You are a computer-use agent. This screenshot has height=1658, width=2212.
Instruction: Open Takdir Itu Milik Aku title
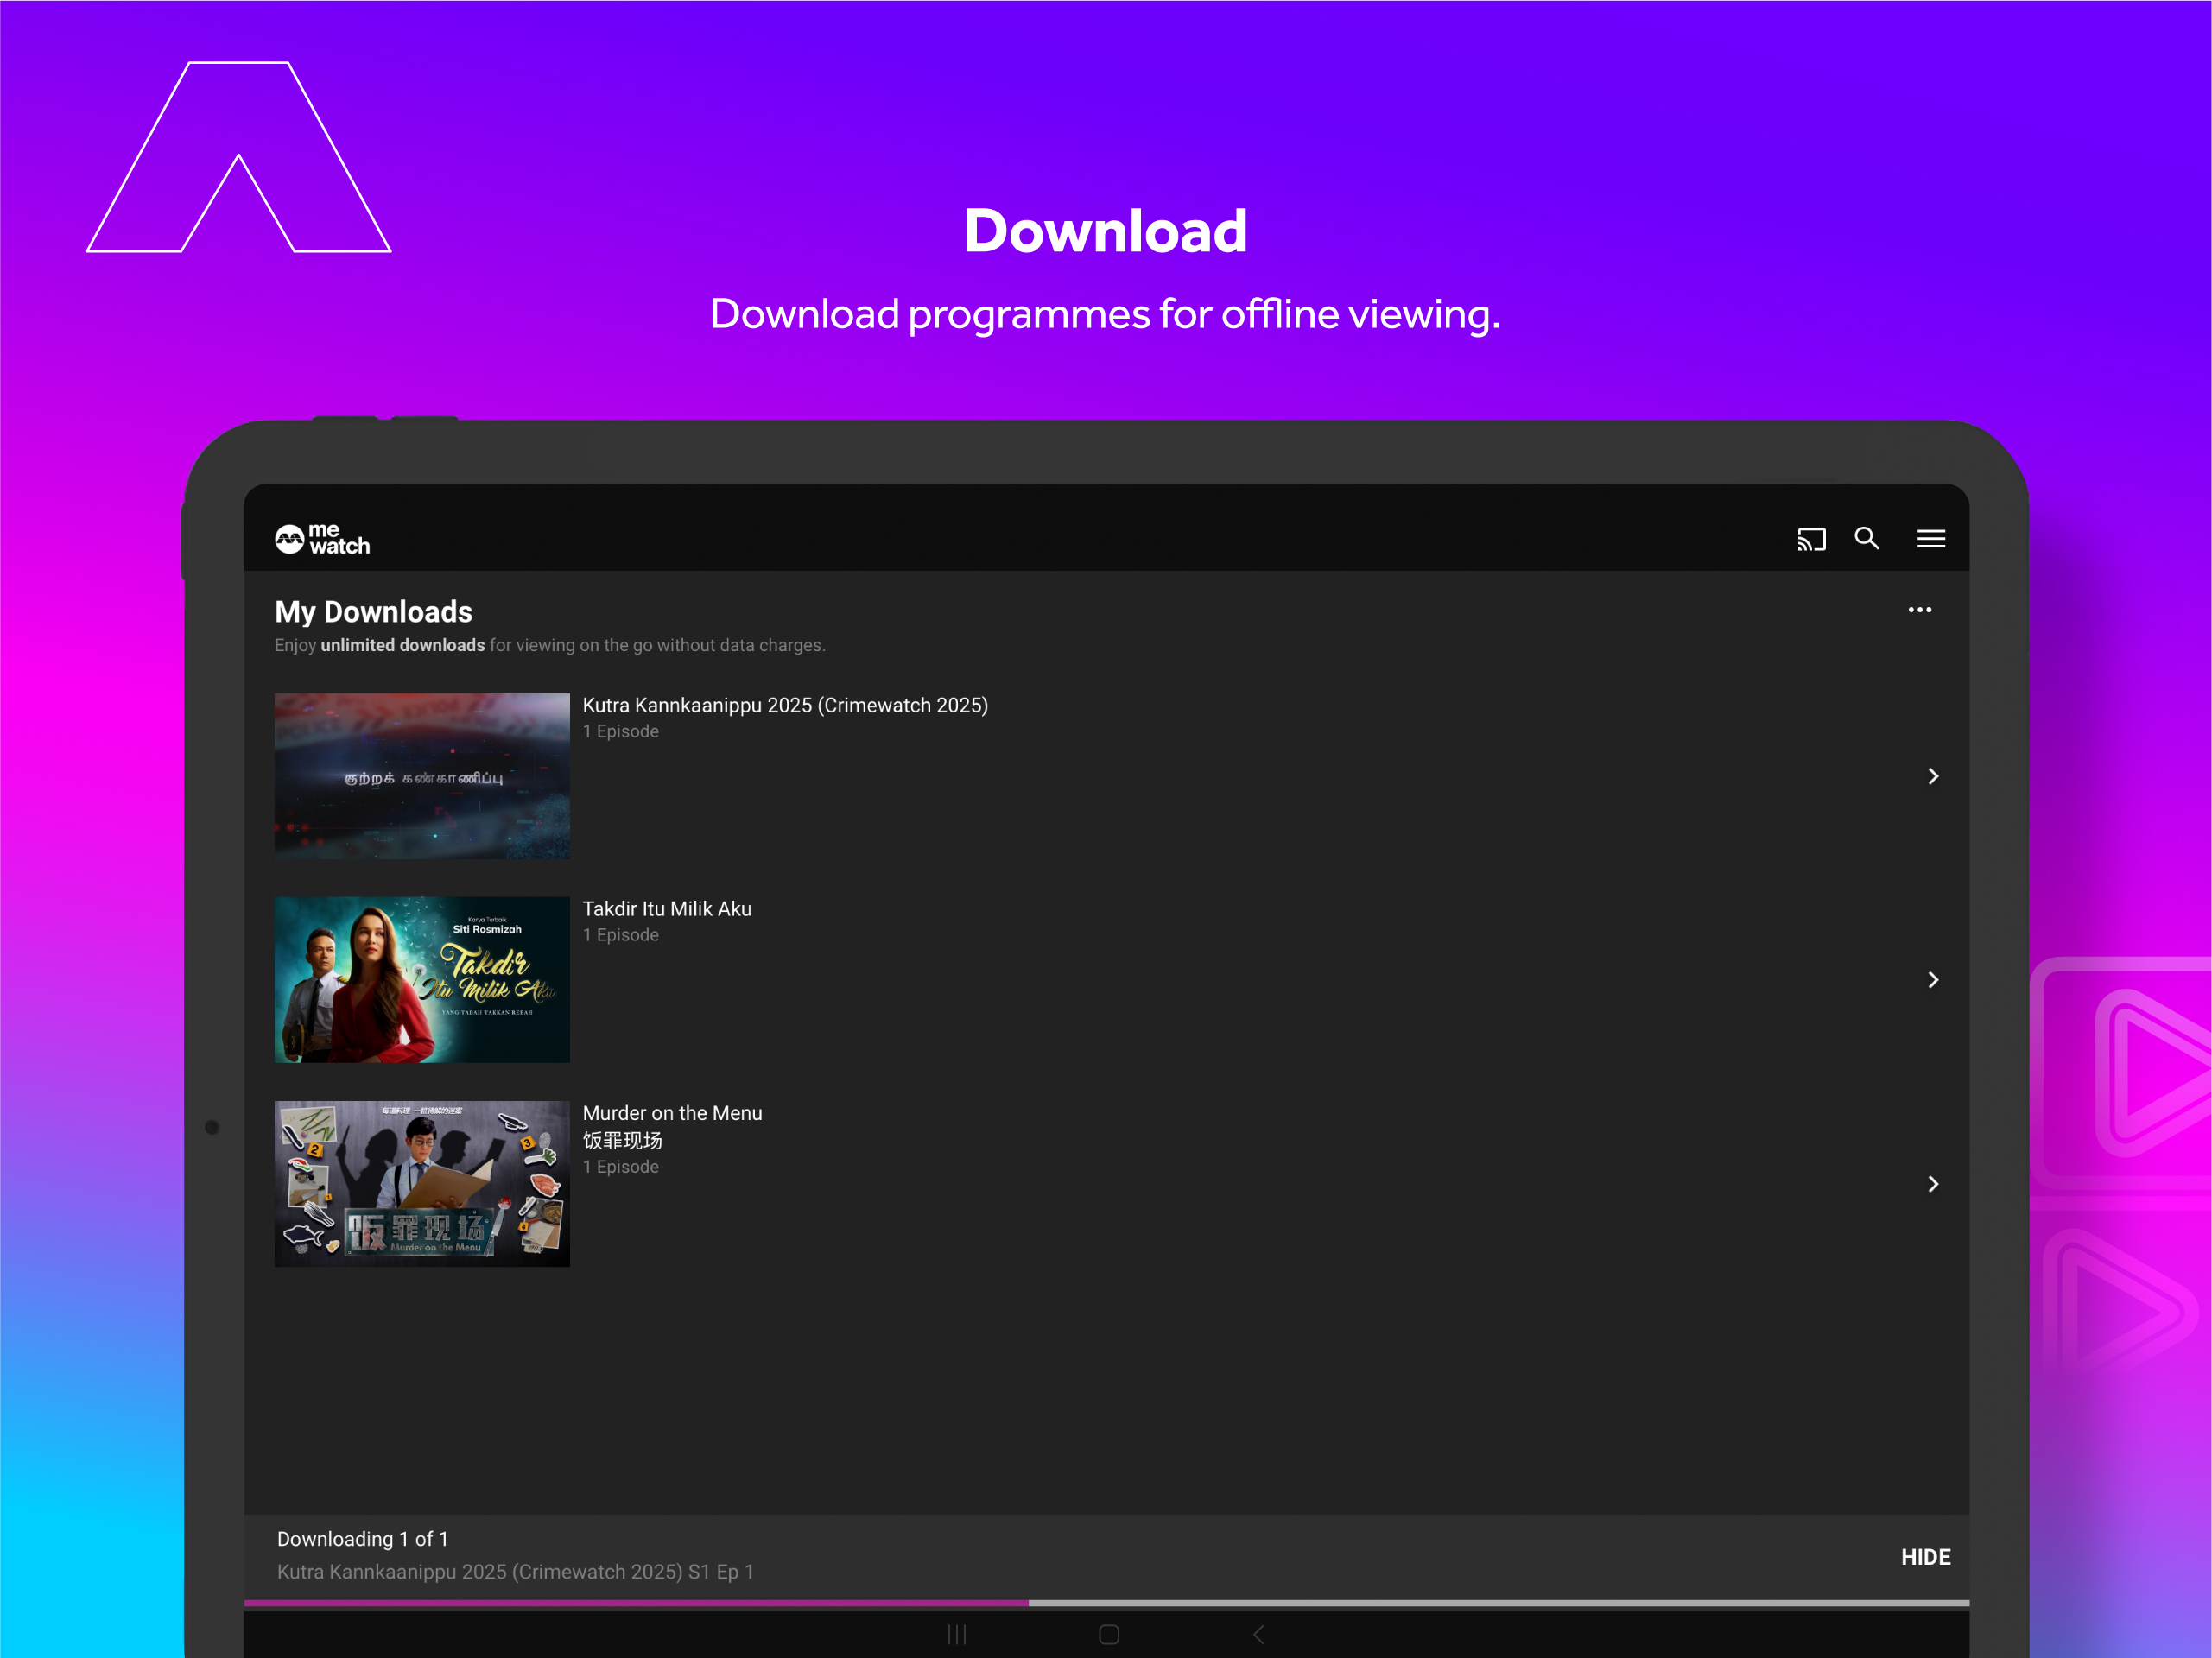[667, 909]
